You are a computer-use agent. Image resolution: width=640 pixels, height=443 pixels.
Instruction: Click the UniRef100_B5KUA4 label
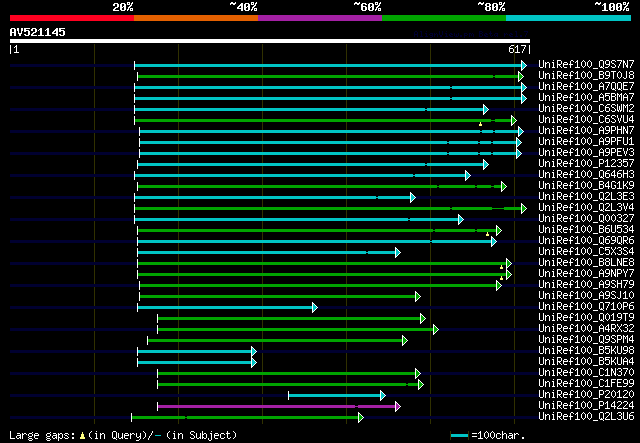coord(586,362)
